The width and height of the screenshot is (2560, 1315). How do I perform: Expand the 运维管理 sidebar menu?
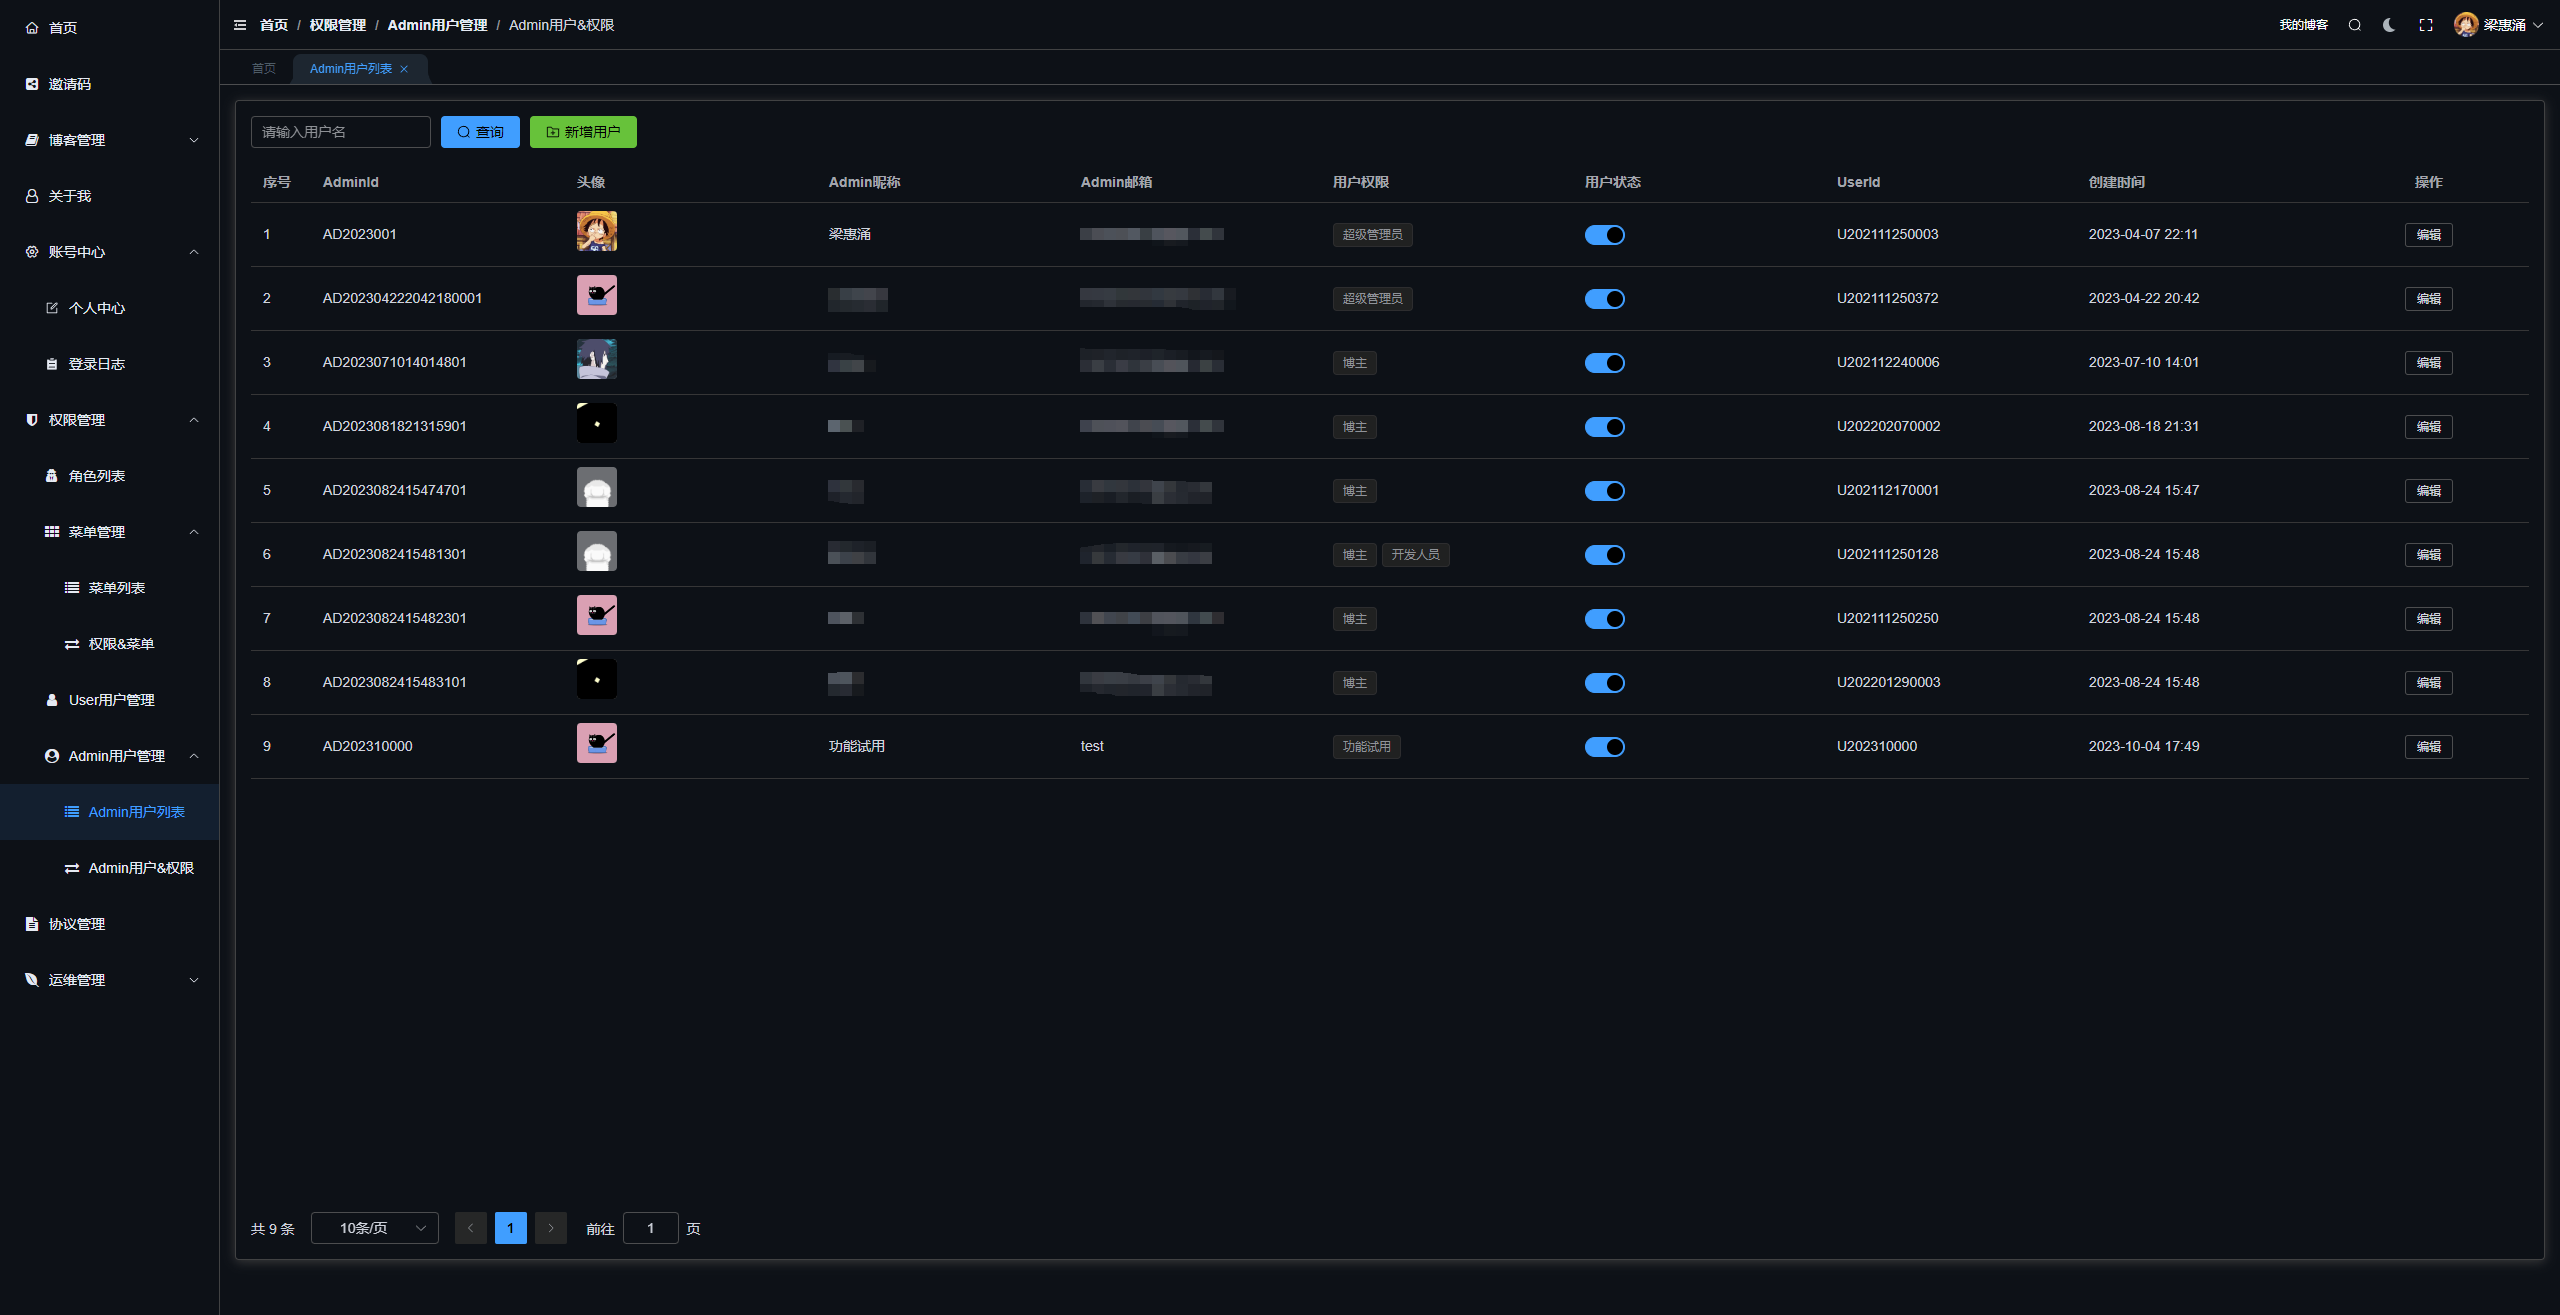[110, 980]
